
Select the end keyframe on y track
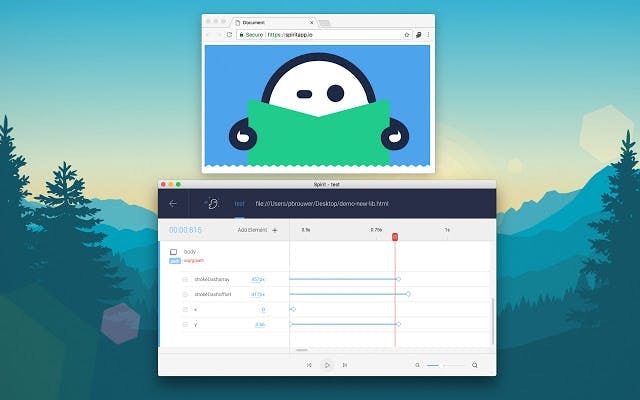(x=399, y=324)
